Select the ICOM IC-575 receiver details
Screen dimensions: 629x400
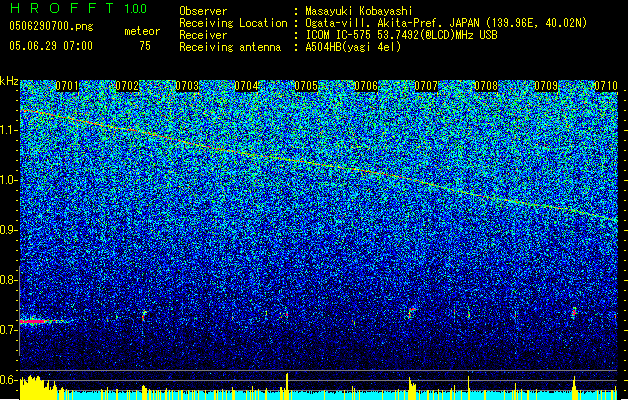(402, 35)
